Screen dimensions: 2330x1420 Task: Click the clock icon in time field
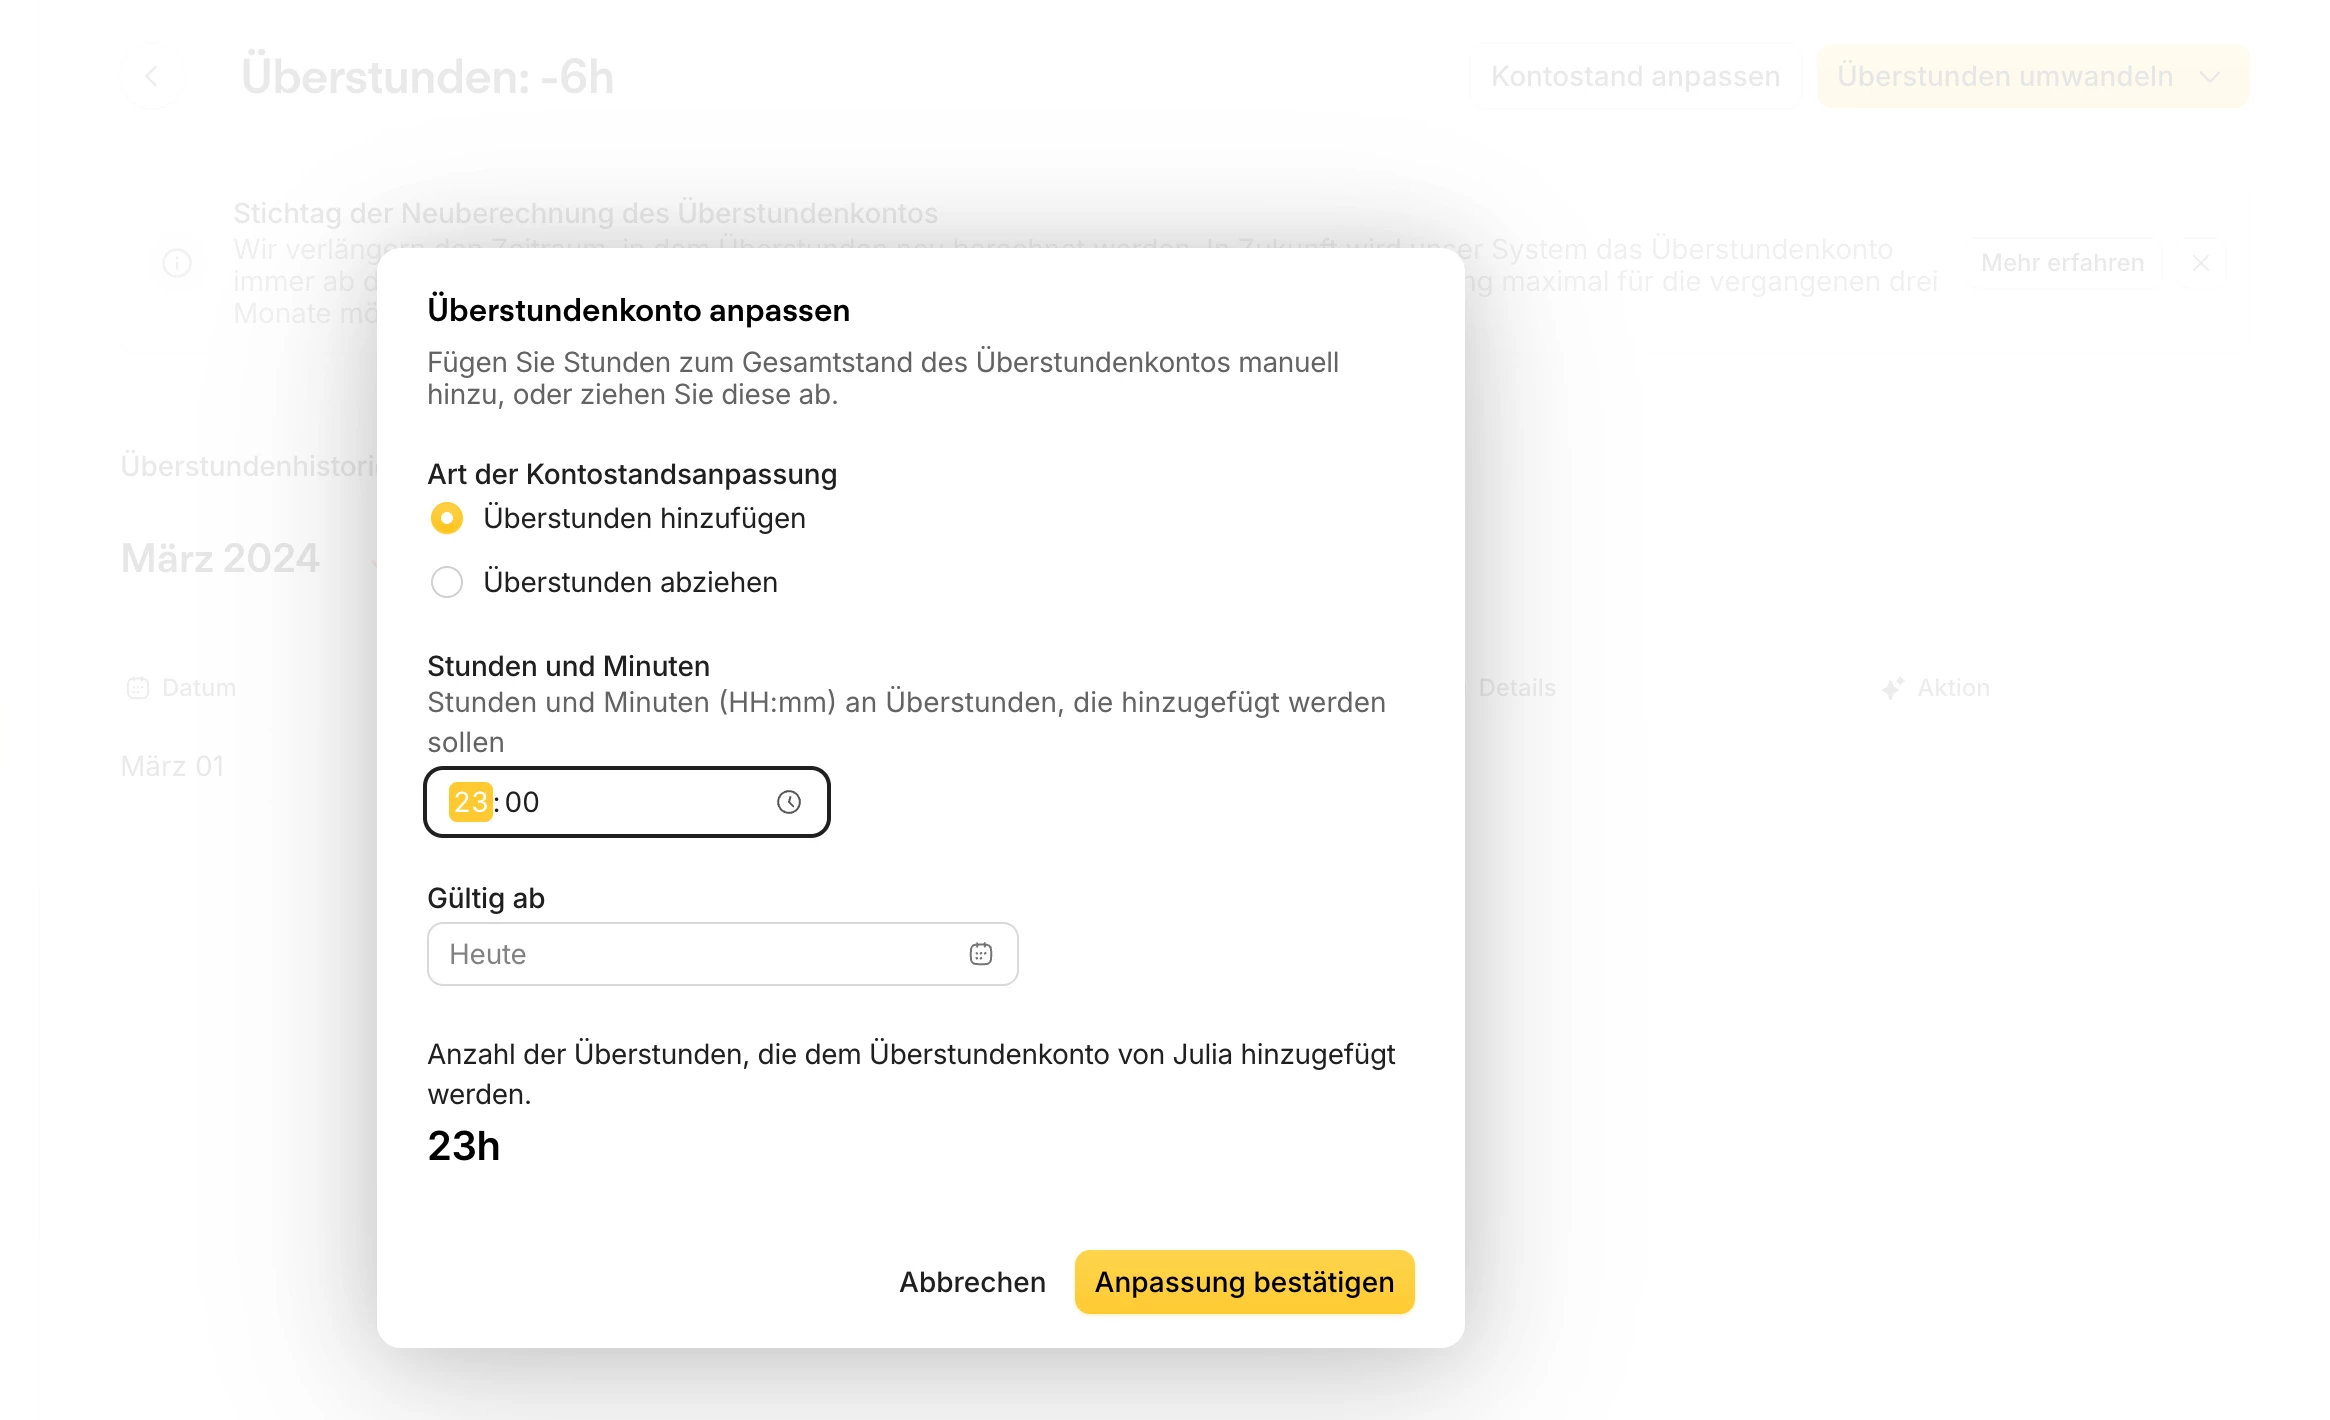[789, 802]
